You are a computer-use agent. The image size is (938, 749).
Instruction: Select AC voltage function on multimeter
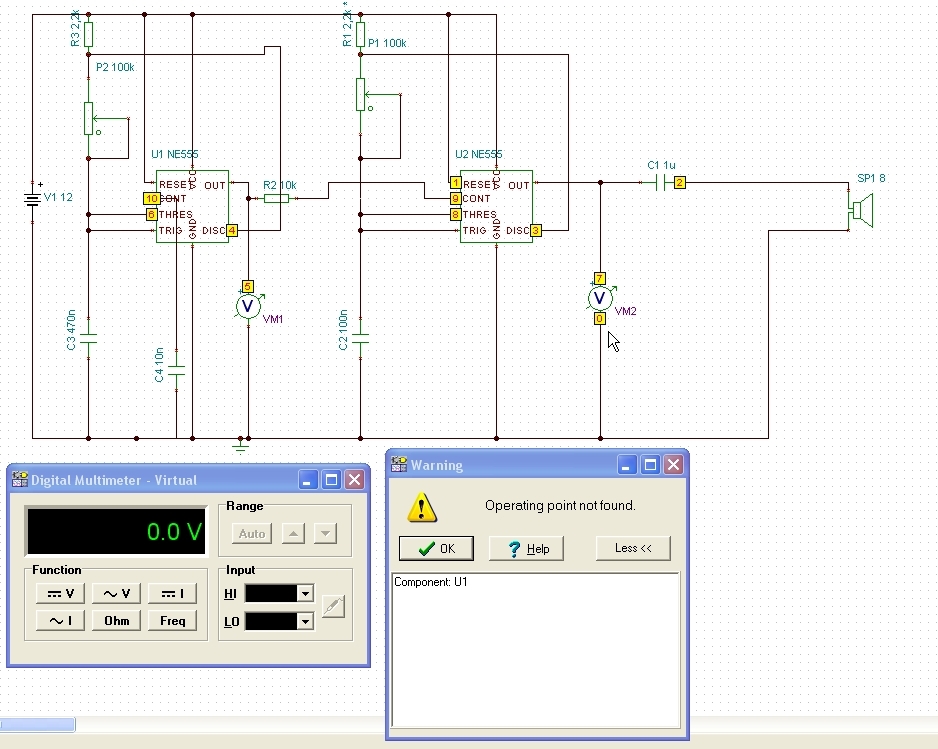[x=116, y=593]
